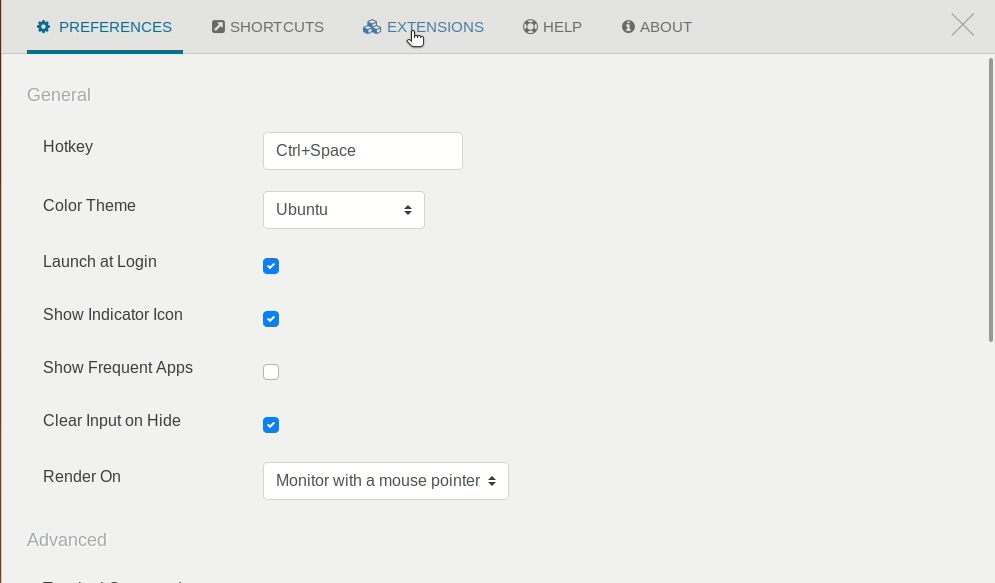
Task: Click the Extensions cubes icon
Action: click(x=372, y=27)
